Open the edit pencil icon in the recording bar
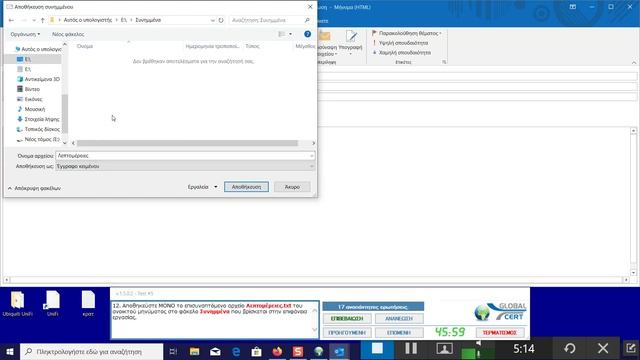Screen dimensions: 640x360 631,348
